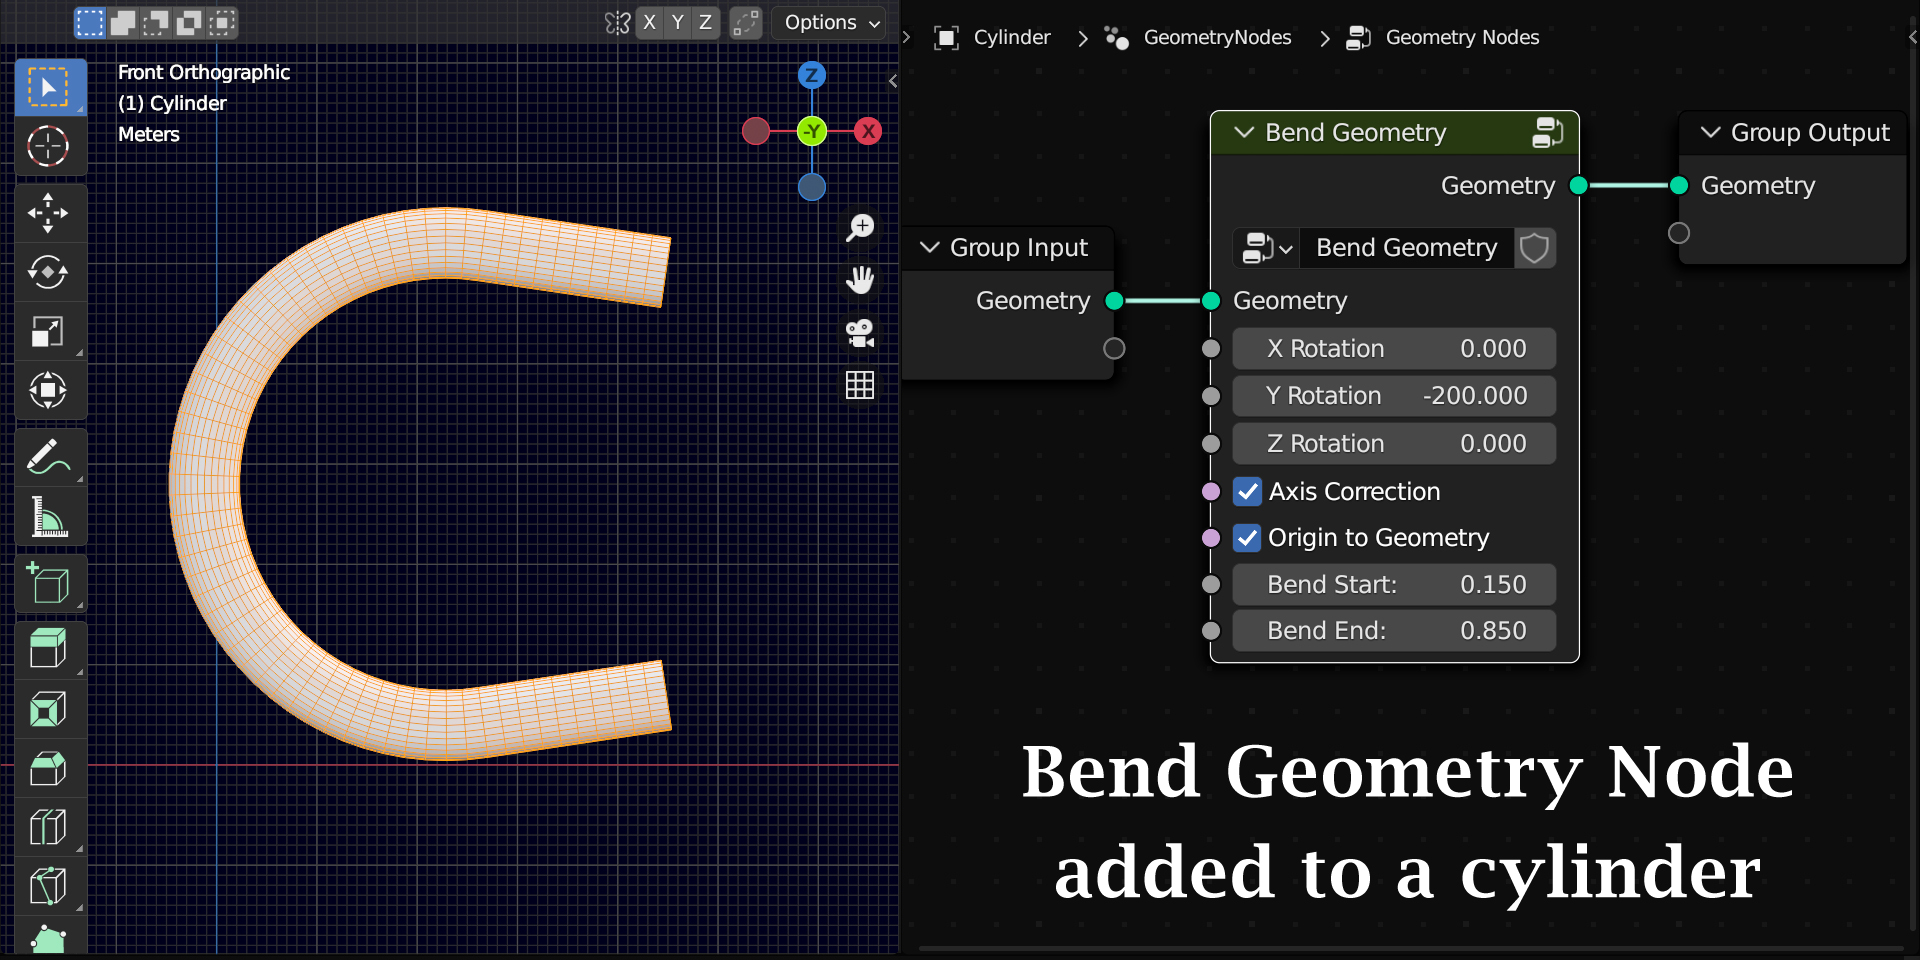Image resolution: width=1920 pixels, height=960 pixels.
Task: Enable Axis Correction on the Bend Geometry node
Action: tap(1247, 491)
